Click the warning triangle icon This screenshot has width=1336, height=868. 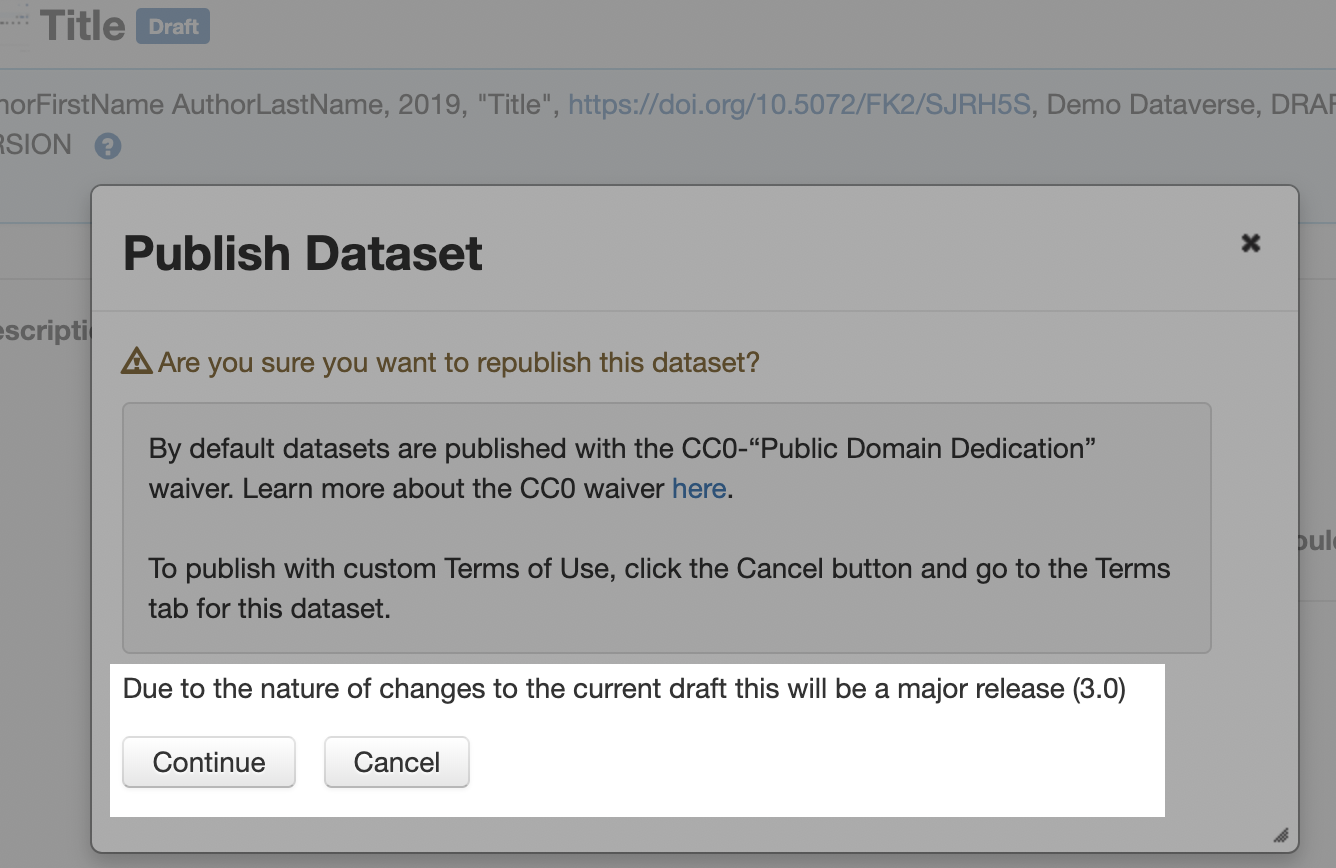tap(137, 361)
